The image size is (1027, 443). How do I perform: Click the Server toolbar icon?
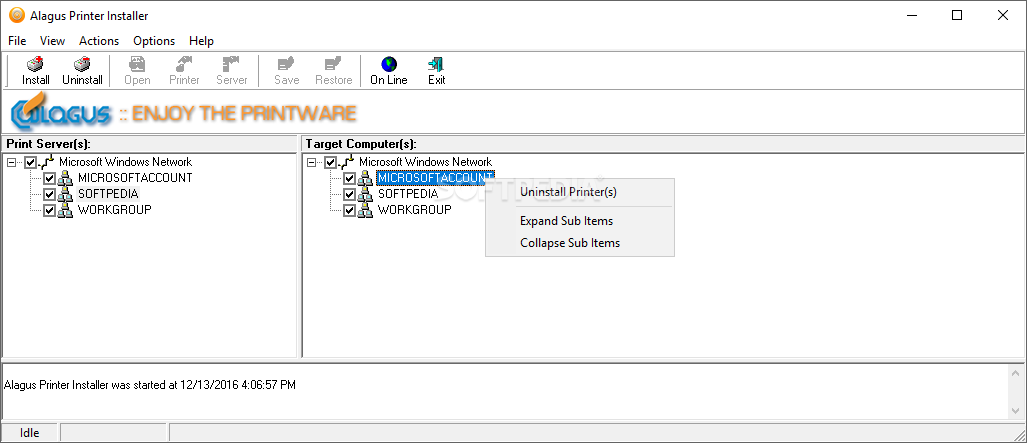231,65
